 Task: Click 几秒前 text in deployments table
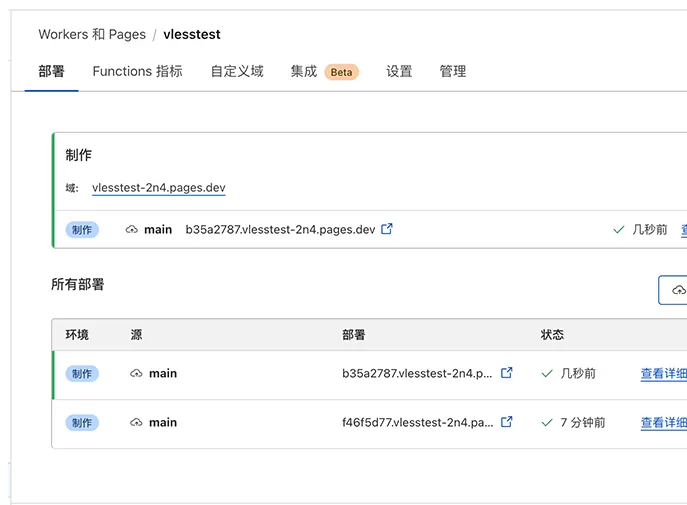point(578,374)
